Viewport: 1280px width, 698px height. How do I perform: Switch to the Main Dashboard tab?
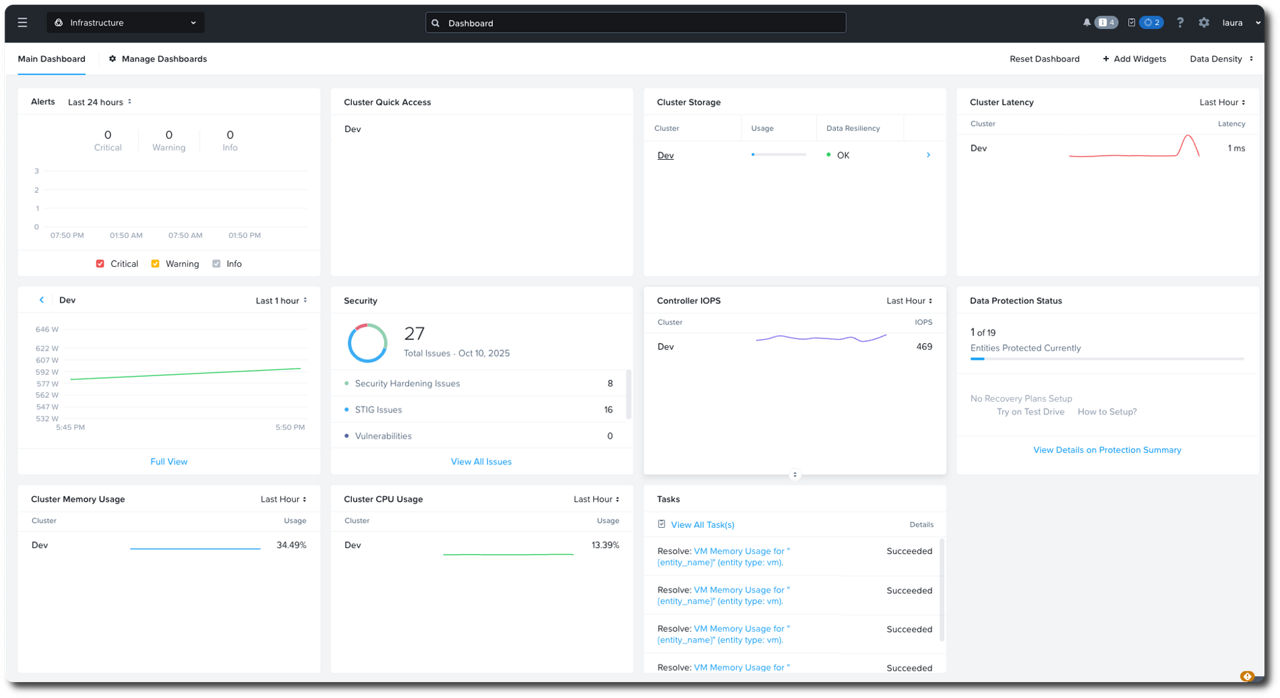51,59
